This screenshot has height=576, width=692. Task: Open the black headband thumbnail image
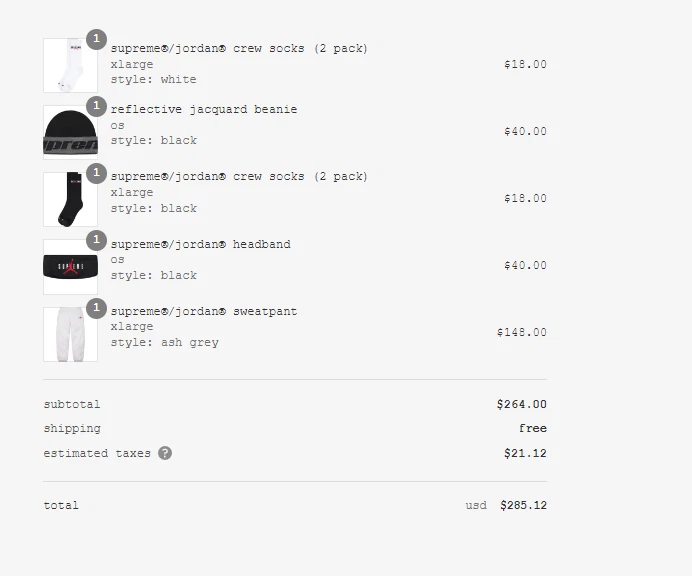pos(70,267)
